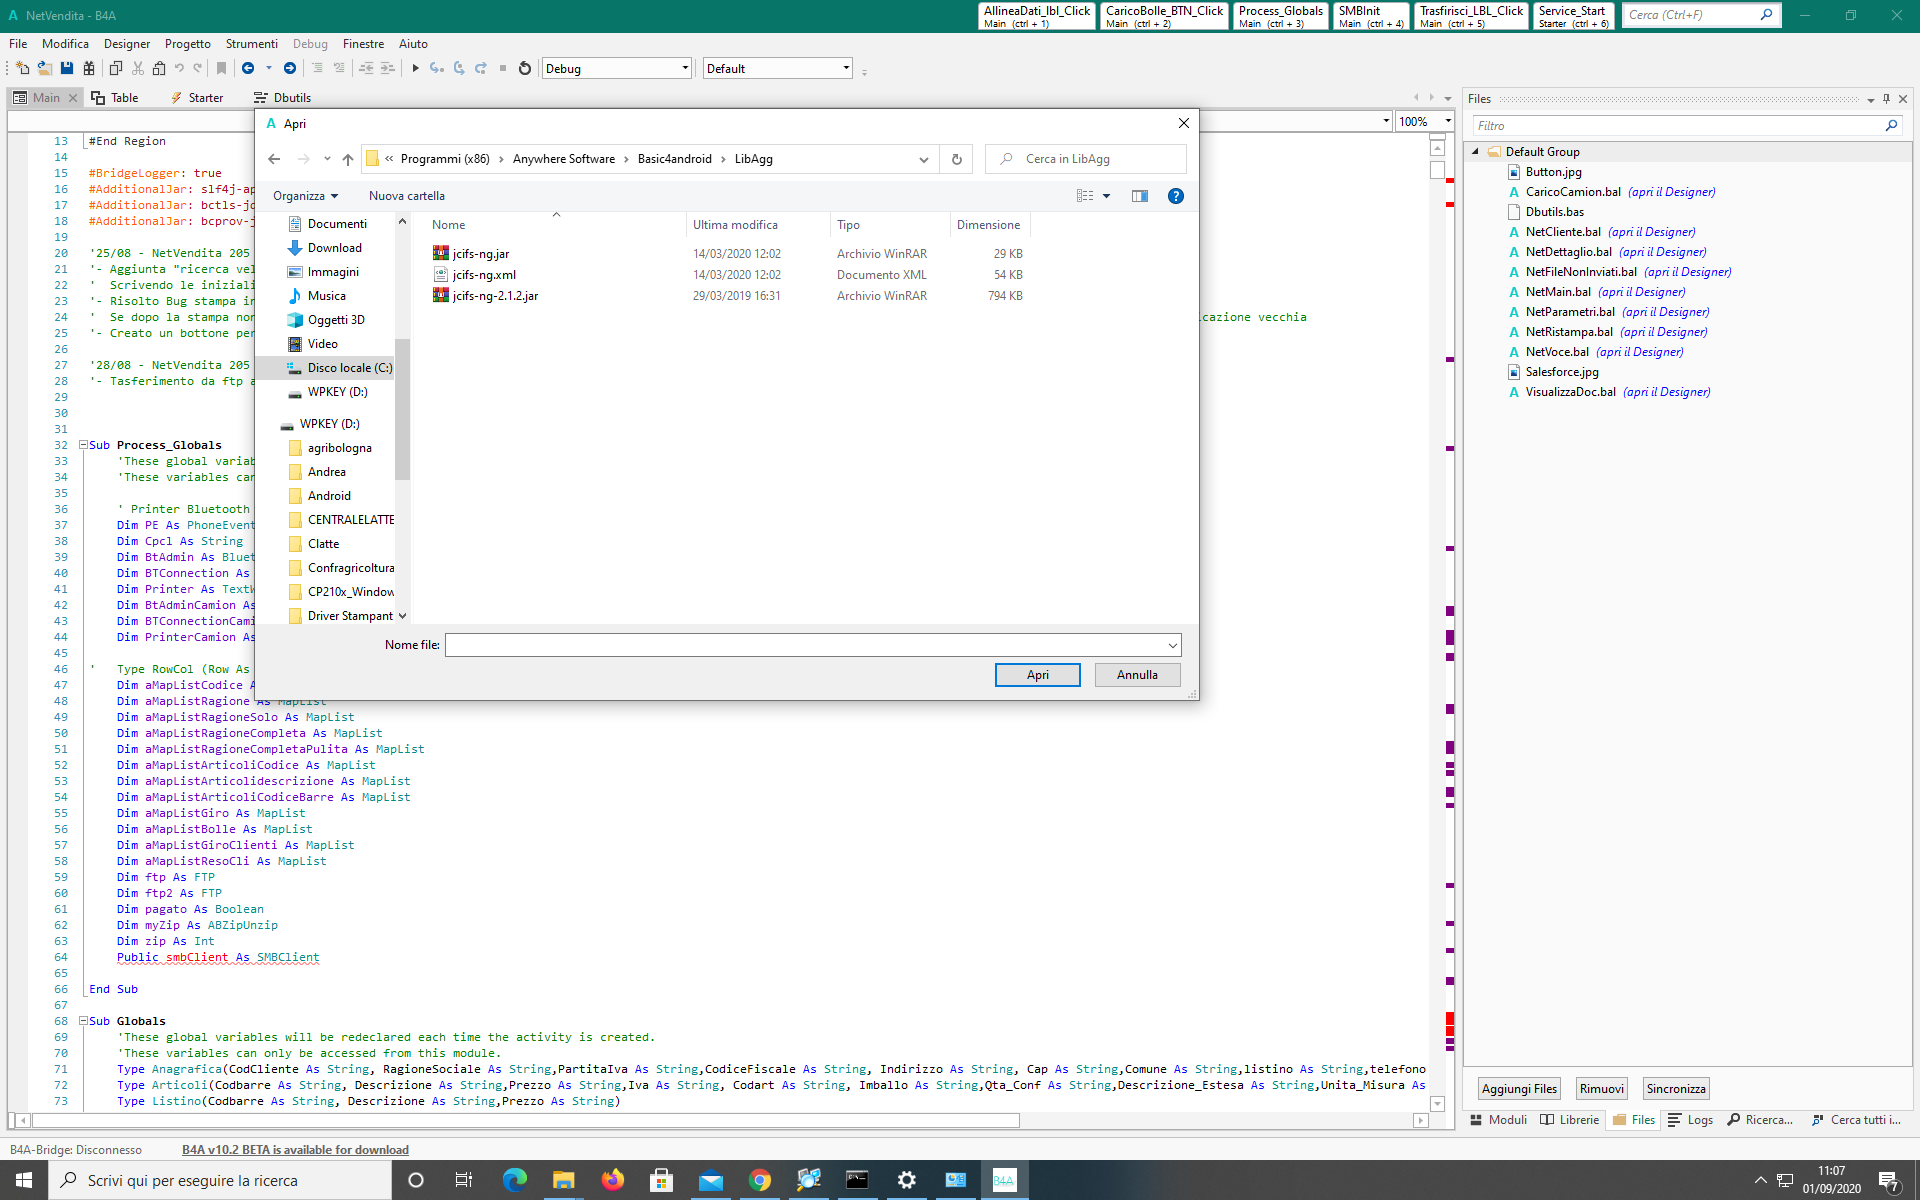Navigate forward with the blue right arrow
Viewport: 1920px width, 1200px height.
click(290, 68)
